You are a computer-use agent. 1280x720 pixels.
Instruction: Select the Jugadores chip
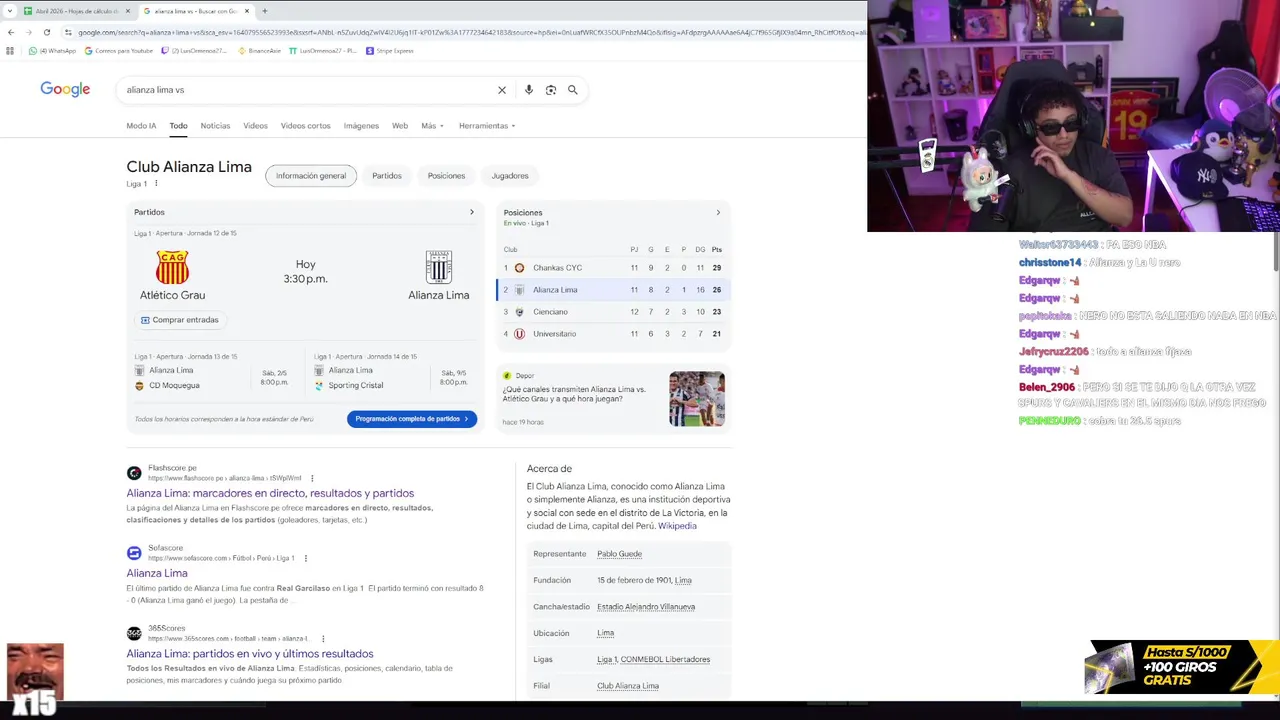(510, 176)
